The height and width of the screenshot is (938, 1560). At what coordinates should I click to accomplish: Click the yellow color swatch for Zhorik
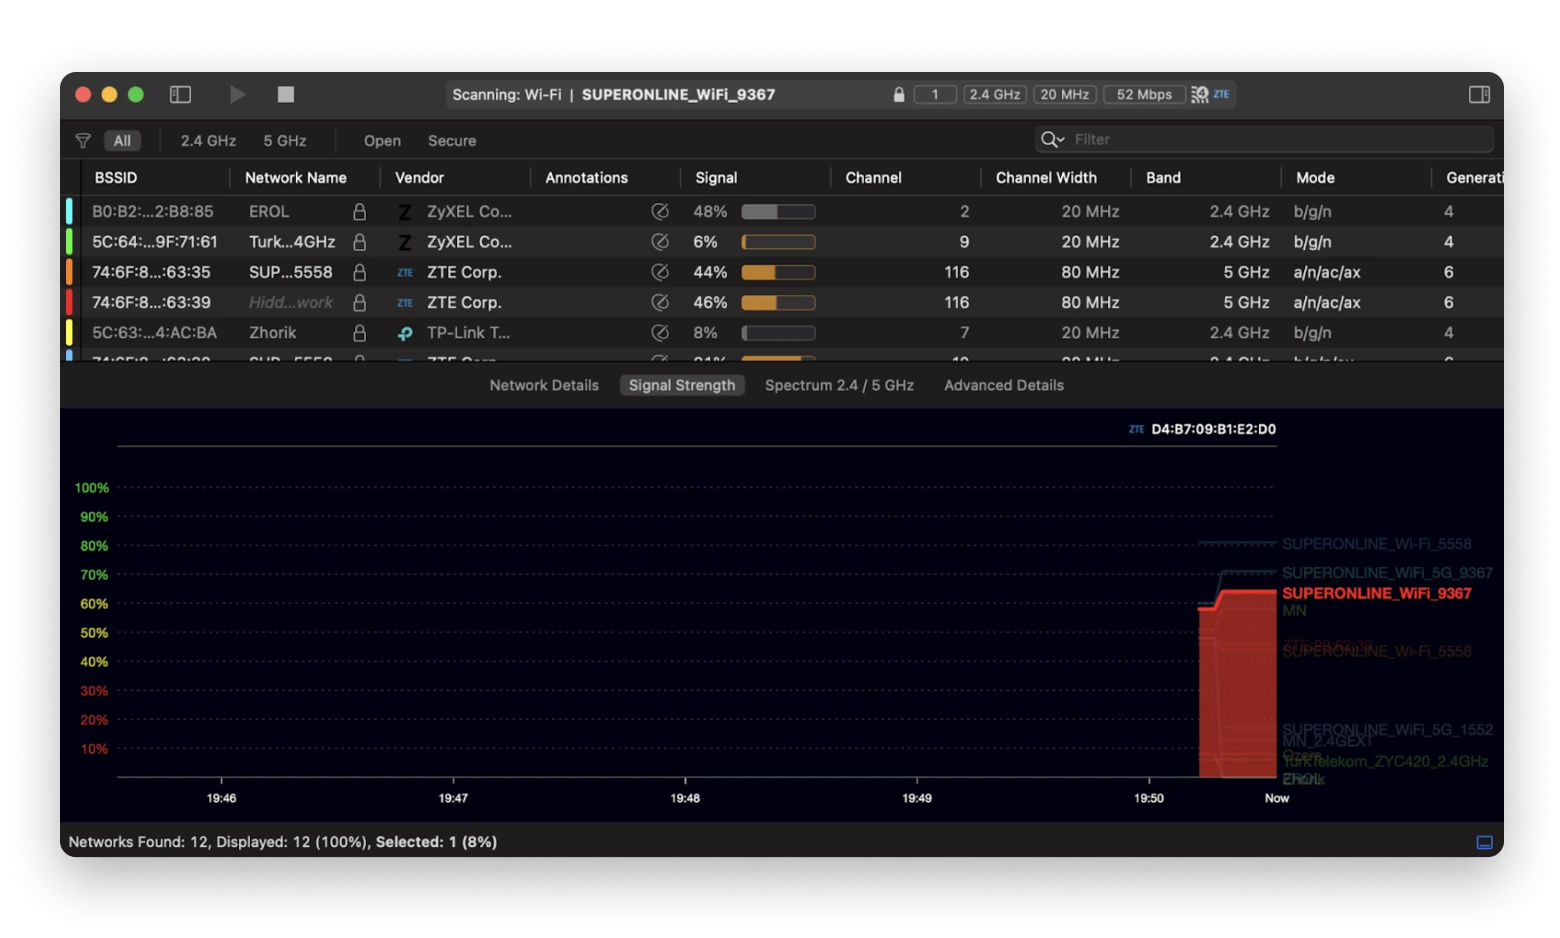(69, 332)
